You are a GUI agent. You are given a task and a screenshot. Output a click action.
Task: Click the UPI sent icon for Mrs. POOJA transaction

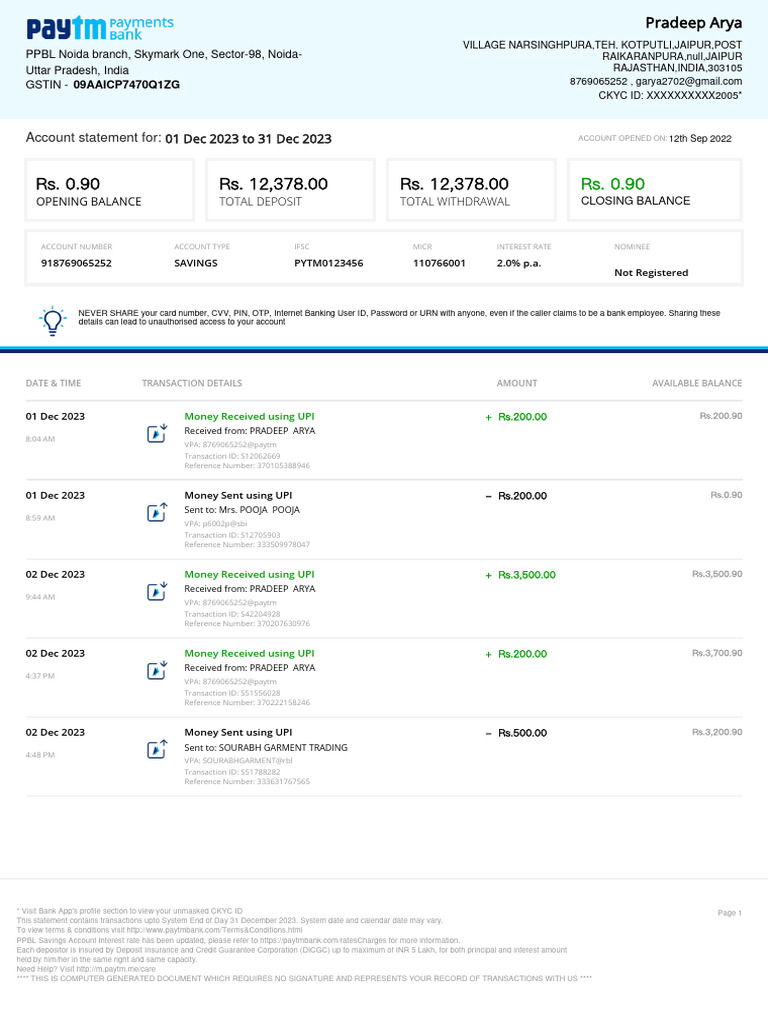pyautogui.click(x=157, y=512)
